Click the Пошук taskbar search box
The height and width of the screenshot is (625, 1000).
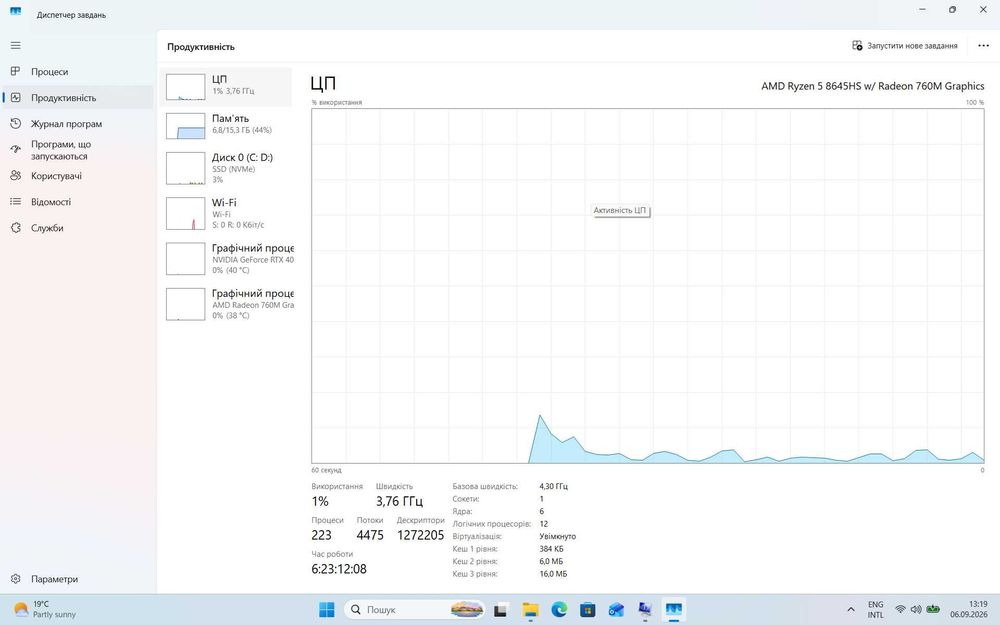415,610
